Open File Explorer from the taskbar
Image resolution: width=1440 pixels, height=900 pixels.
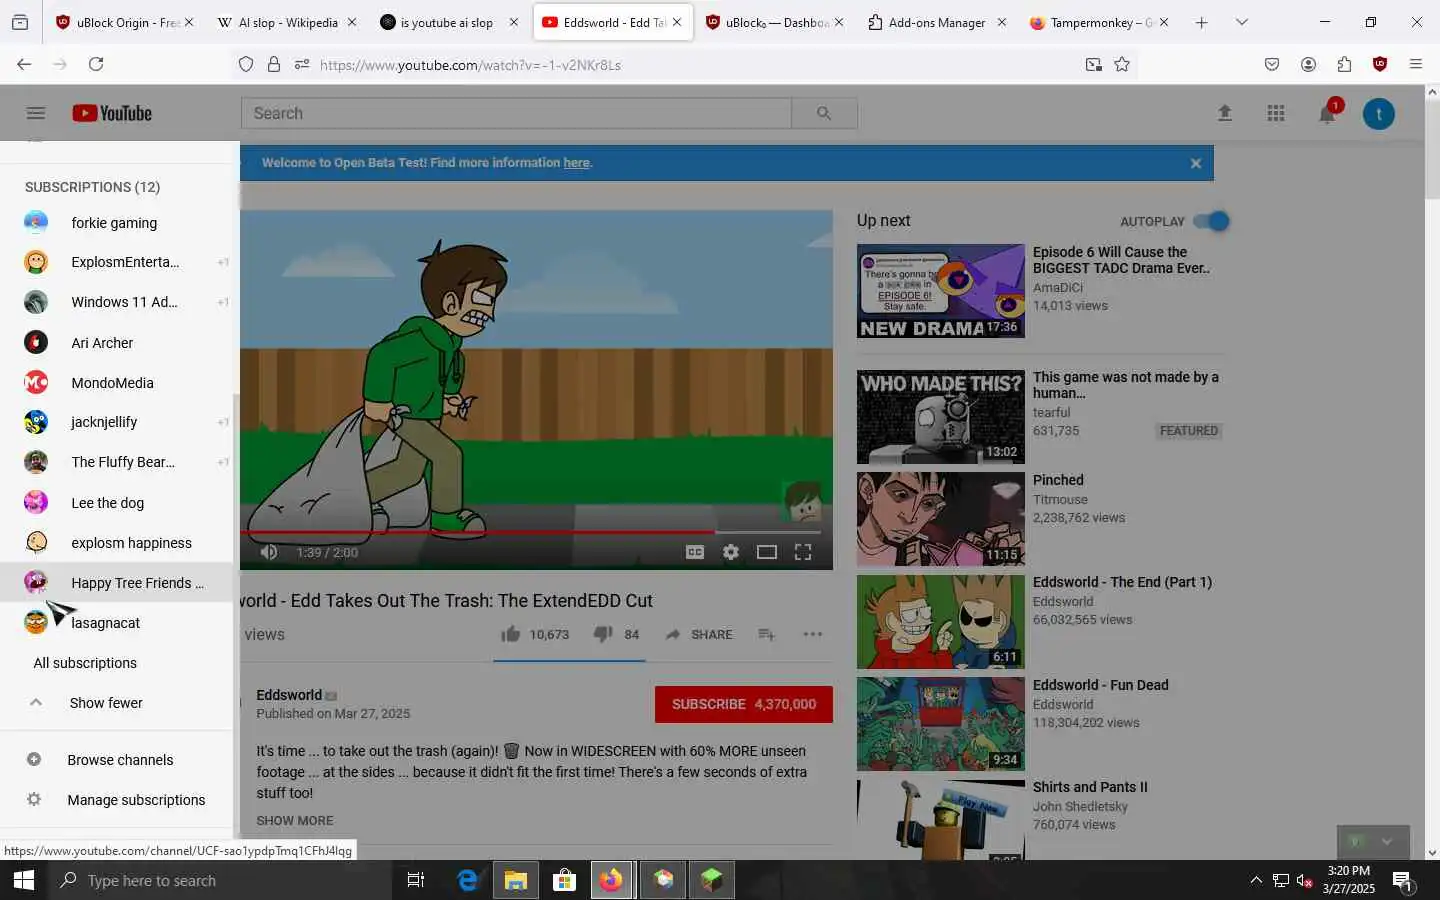(515, 880)
